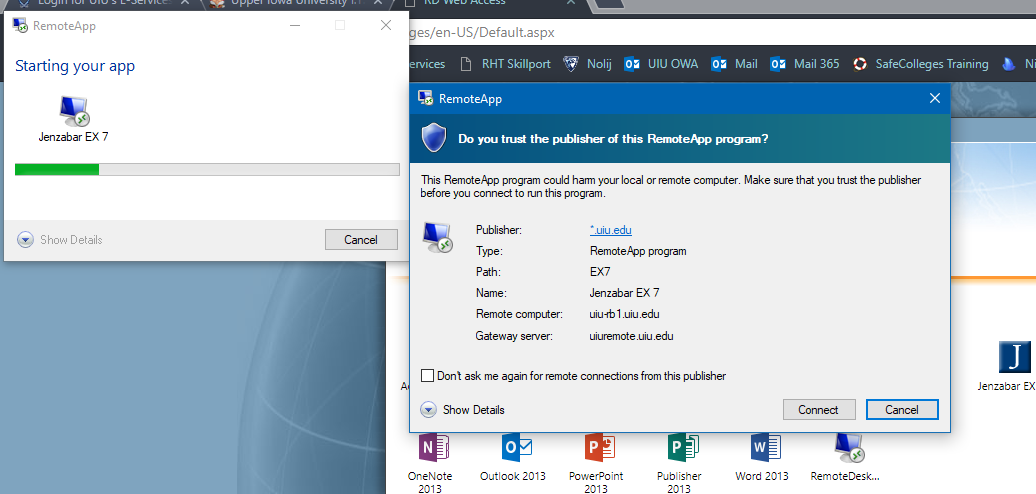Click the Jenzabar EX 7 icon in Starting window
This screenshot has height=494, width=1036.
coord(73,113)
